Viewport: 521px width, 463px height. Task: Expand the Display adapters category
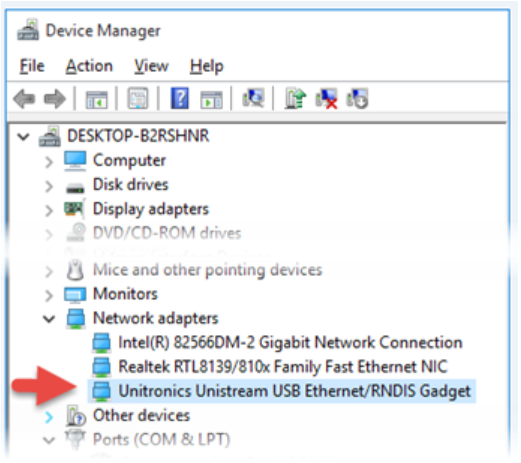[49, 210]
